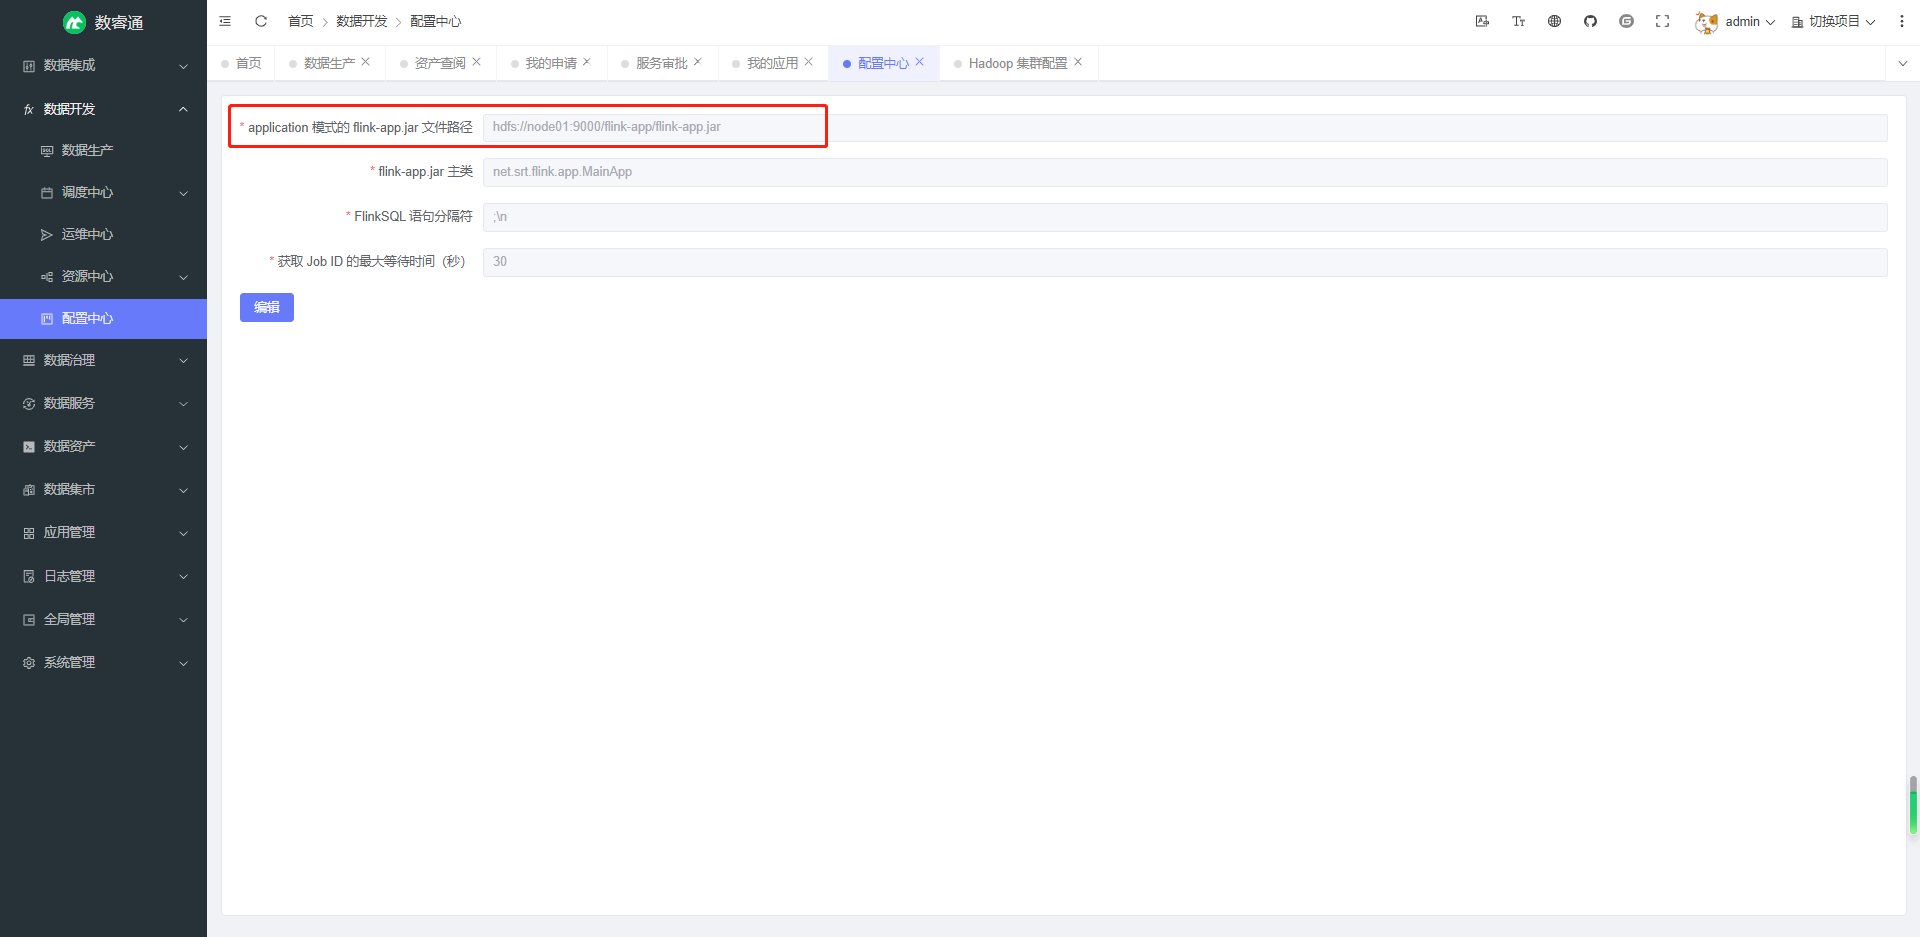Close the 数据生产 tab
Image resolution: width=1920 pixels, height=937 pixels.
366,62
